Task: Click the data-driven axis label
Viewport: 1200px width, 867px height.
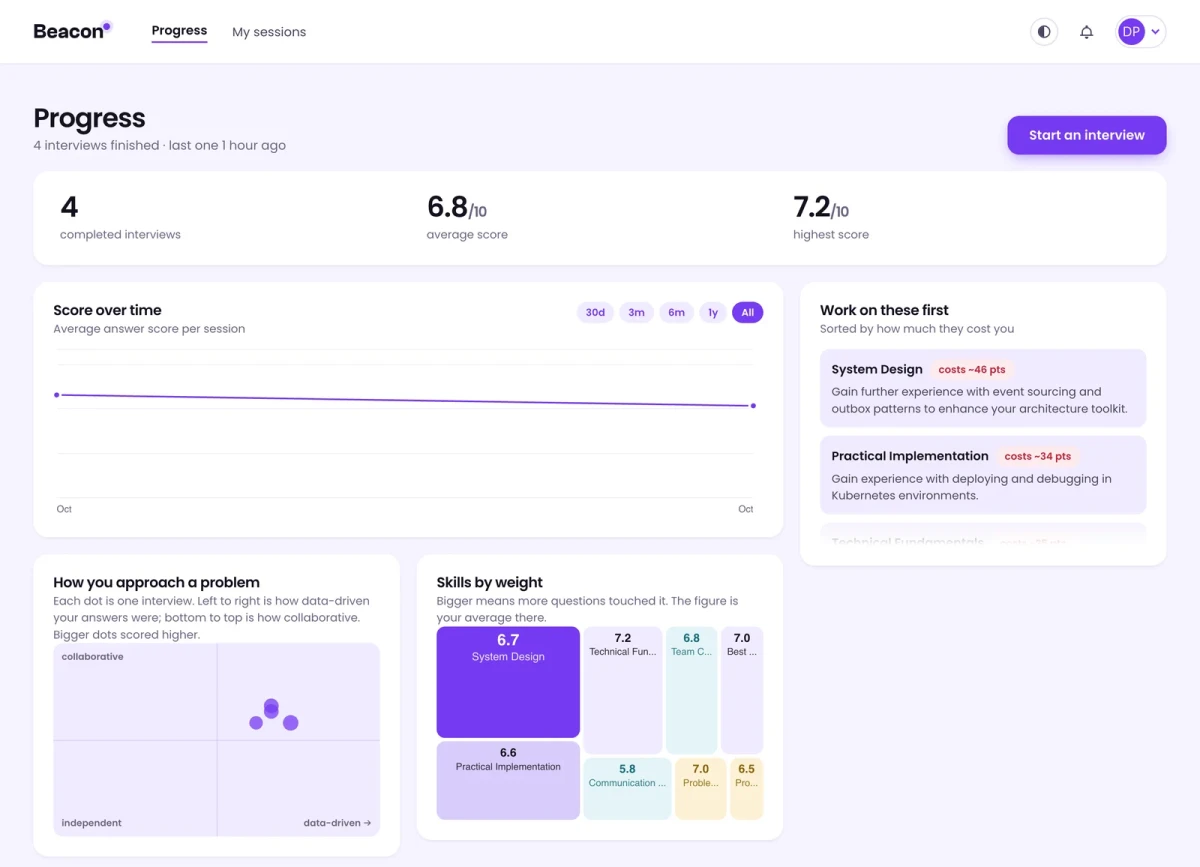Action: 338,823
